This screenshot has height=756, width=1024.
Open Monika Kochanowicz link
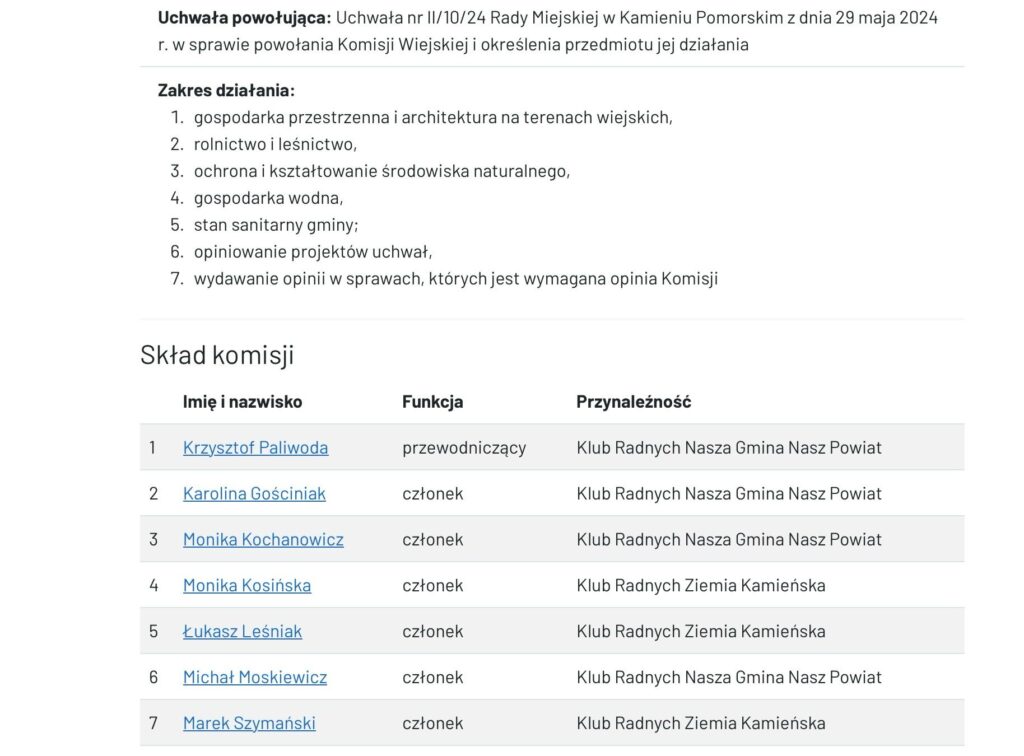[263, 539]
